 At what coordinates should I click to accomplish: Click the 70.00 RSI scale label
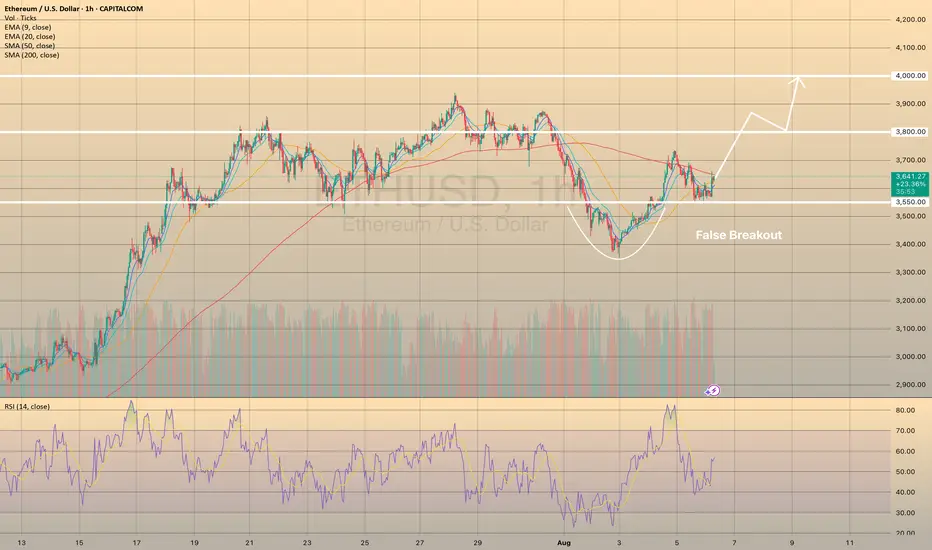click(905, 430)
